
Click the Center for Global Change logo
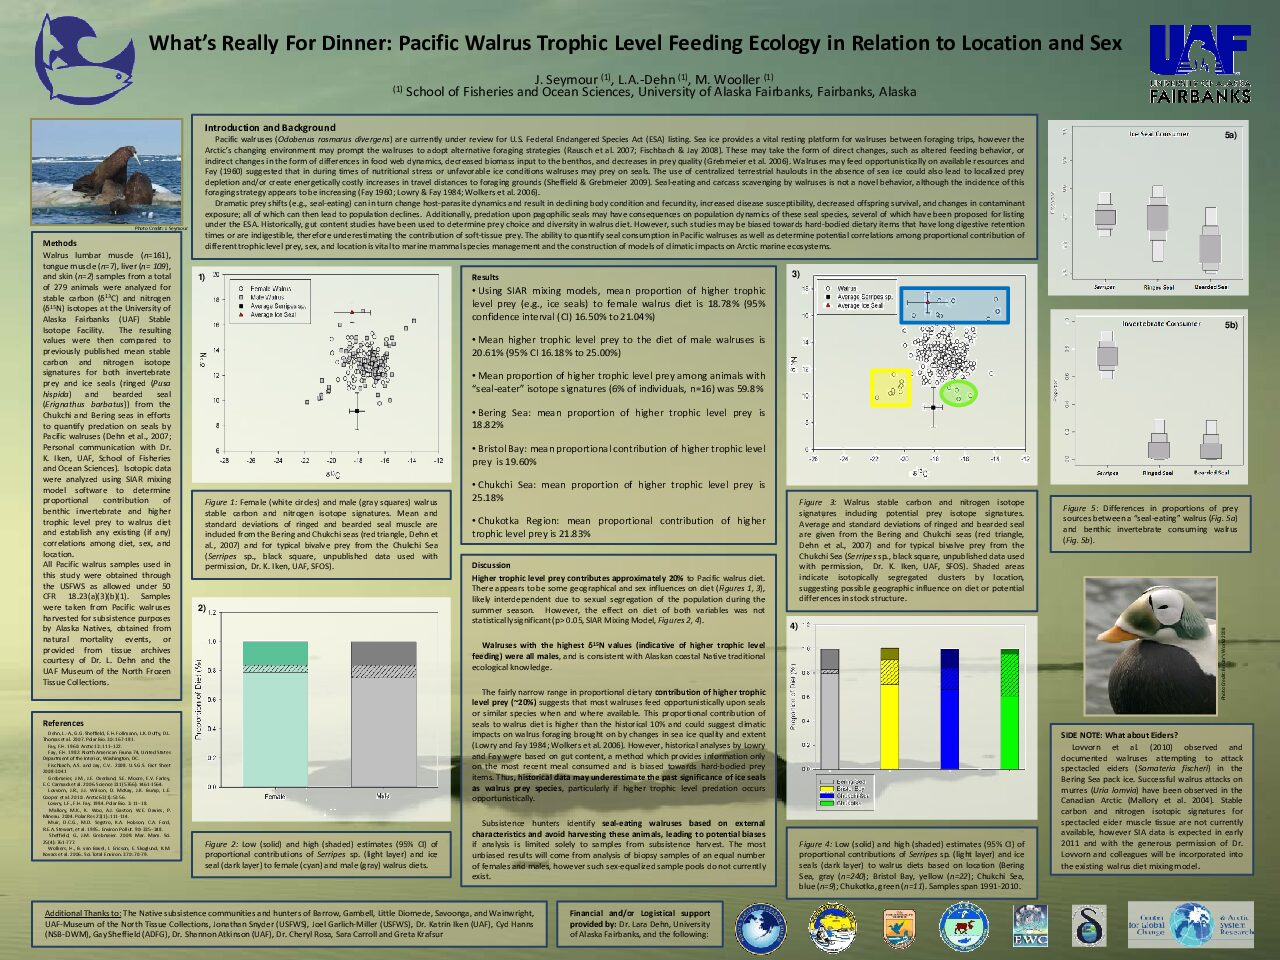(1190, 925)
